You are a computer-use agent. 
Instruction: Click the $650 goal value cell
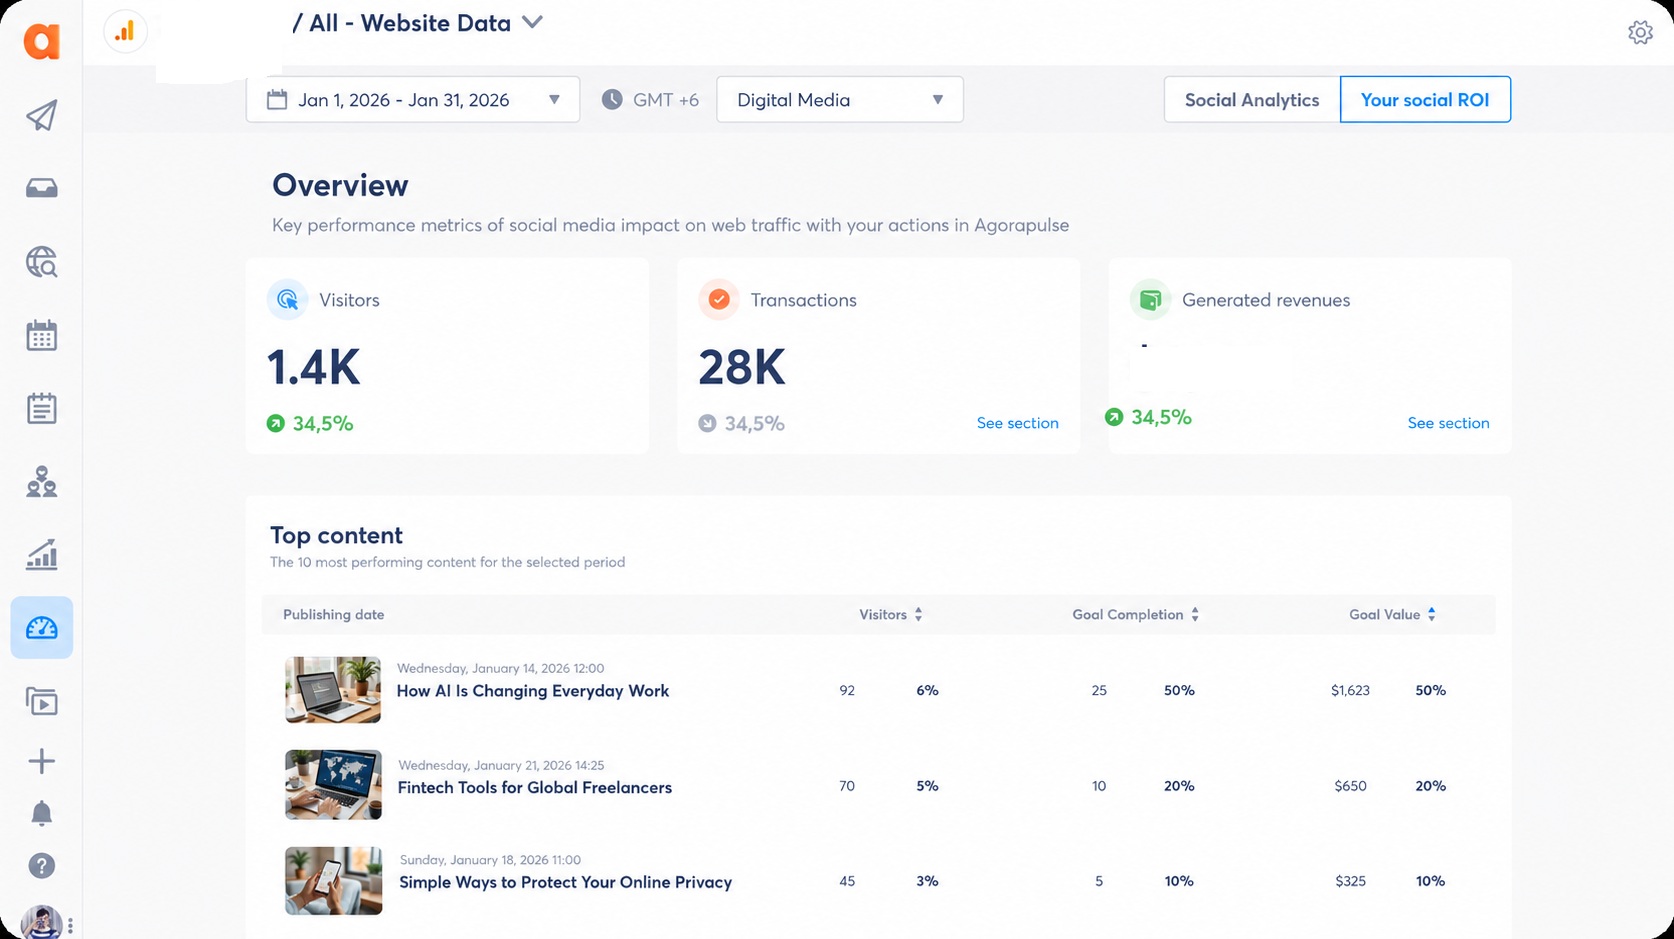pos(1350,787)
